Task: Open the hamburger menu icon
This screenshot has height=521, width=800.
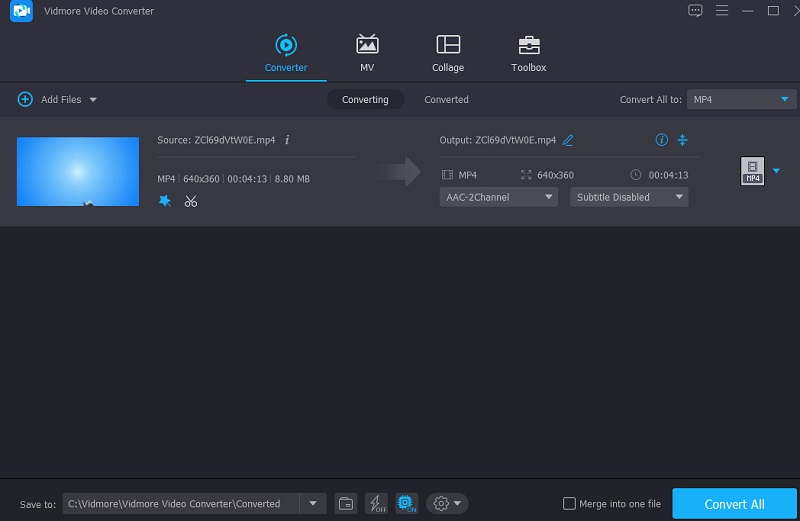Action: (x=721, y=10)
